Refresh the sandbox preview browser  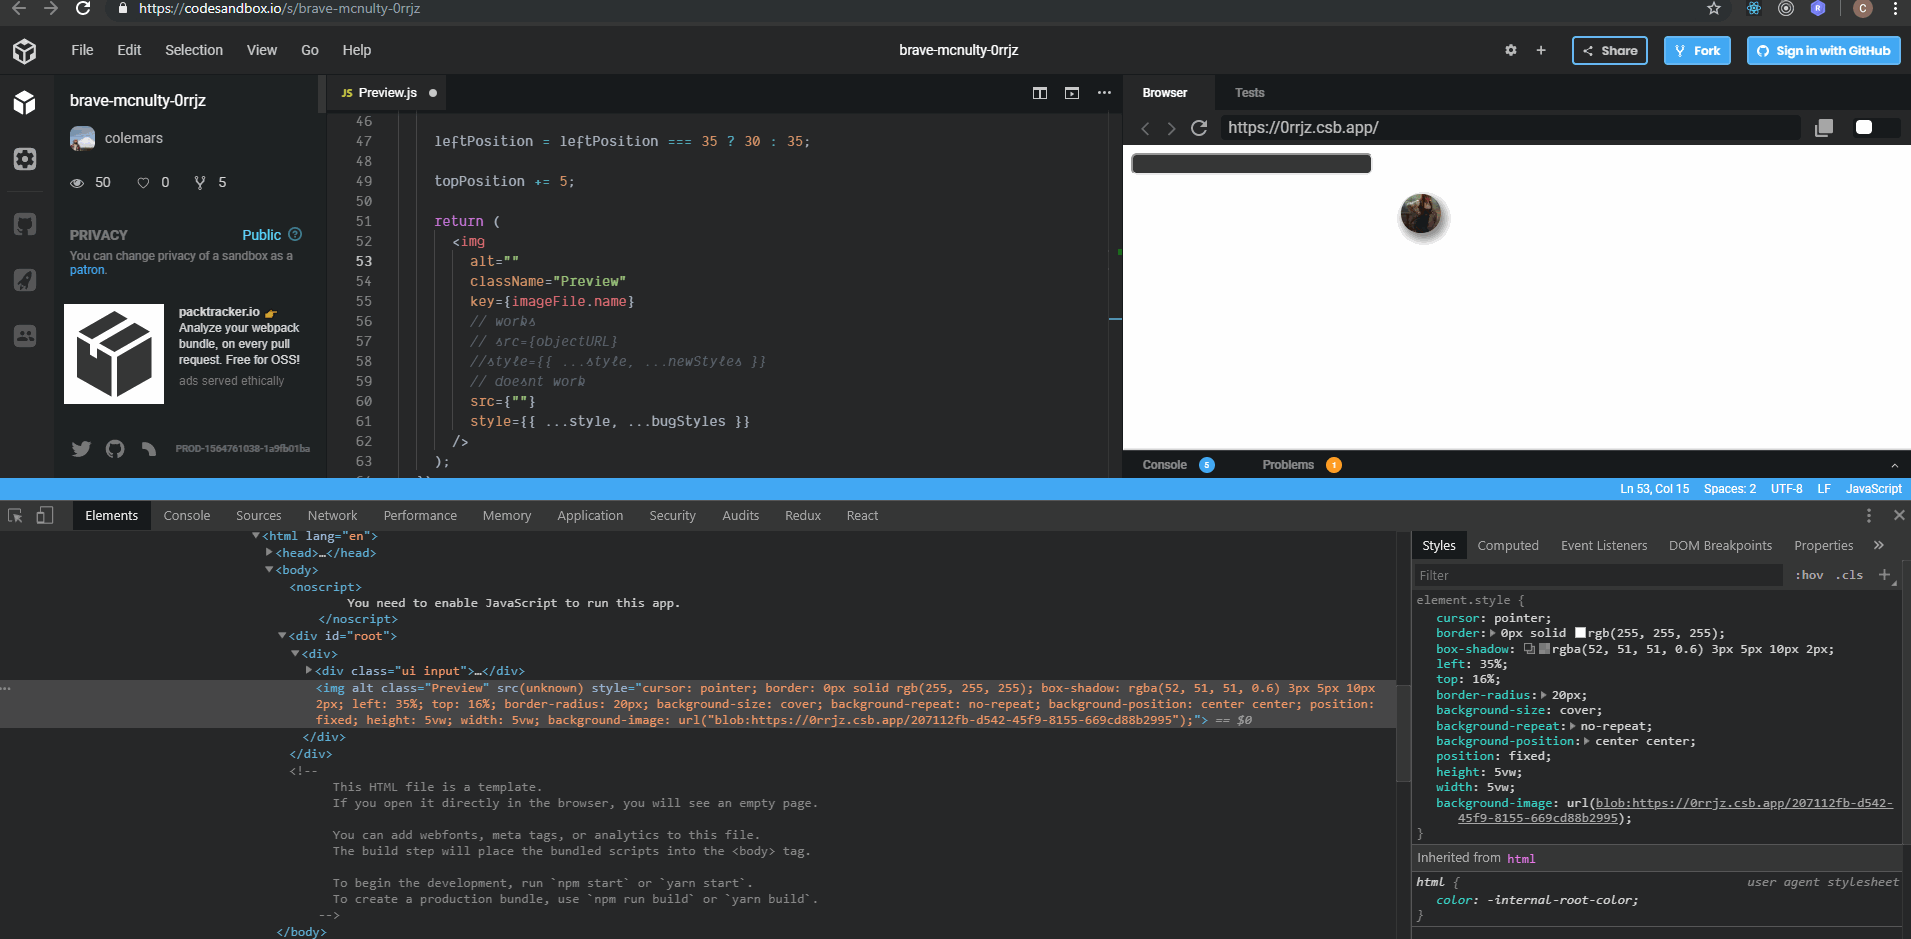(1199, 128)
